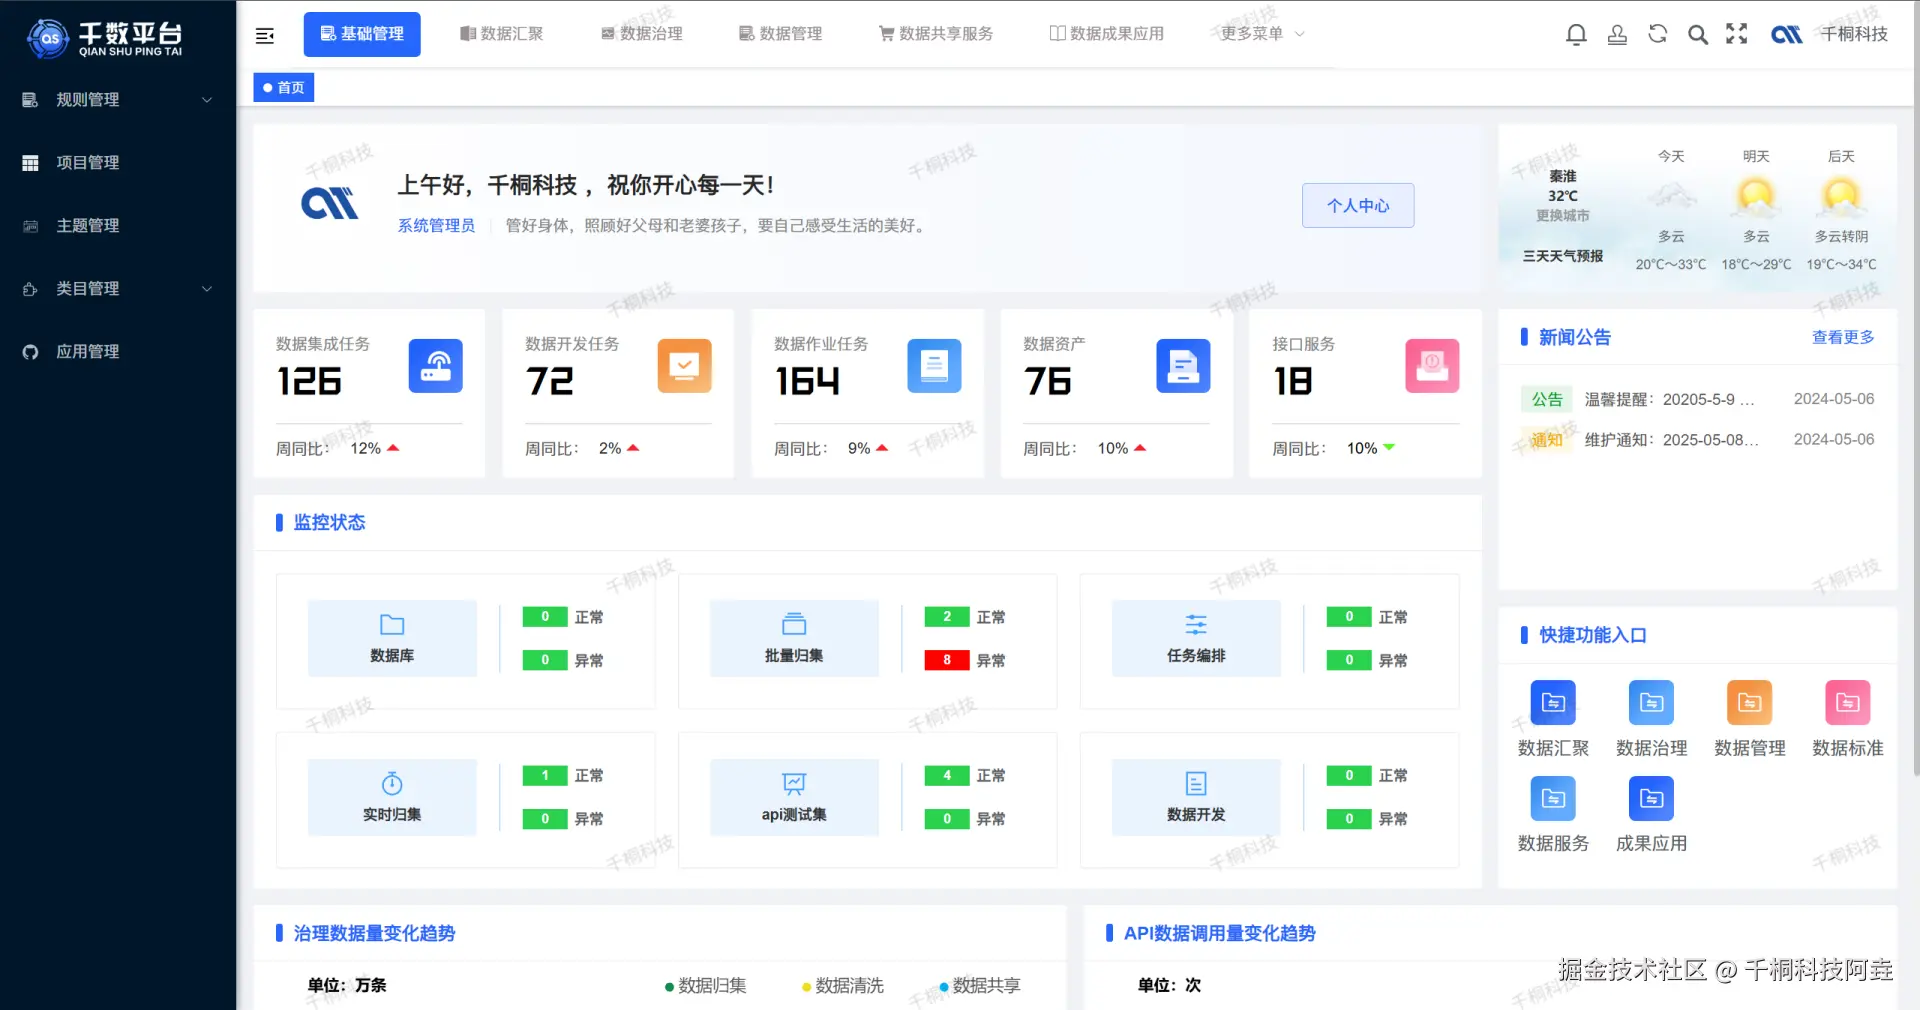This screenshot has height=1010, width=1920.
Task: Collapse the sidebar with the hamburger icon
Action: coord(264,34)
